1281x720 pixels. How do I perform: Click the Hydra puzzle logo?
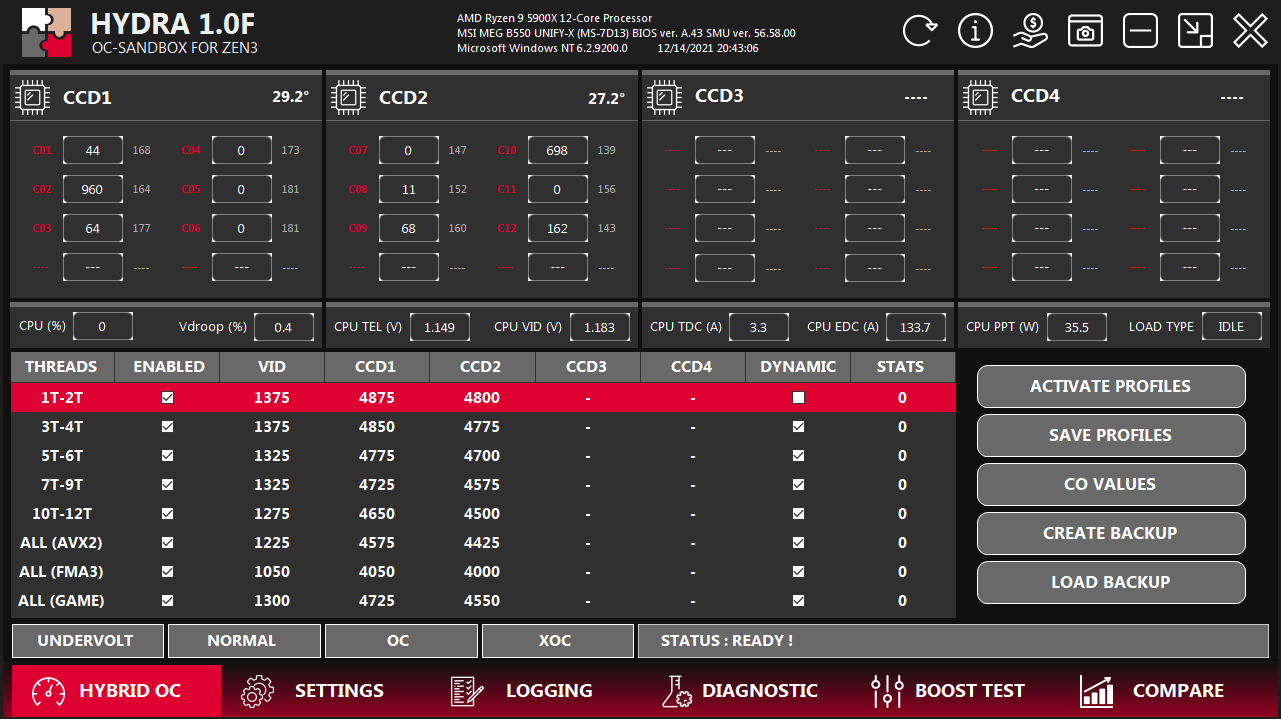[x=47, y=32]
